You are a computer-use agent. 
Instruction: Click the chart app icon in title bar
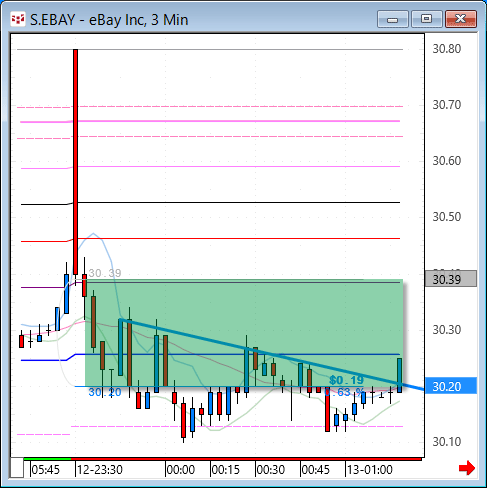click(x=18, y=19)
